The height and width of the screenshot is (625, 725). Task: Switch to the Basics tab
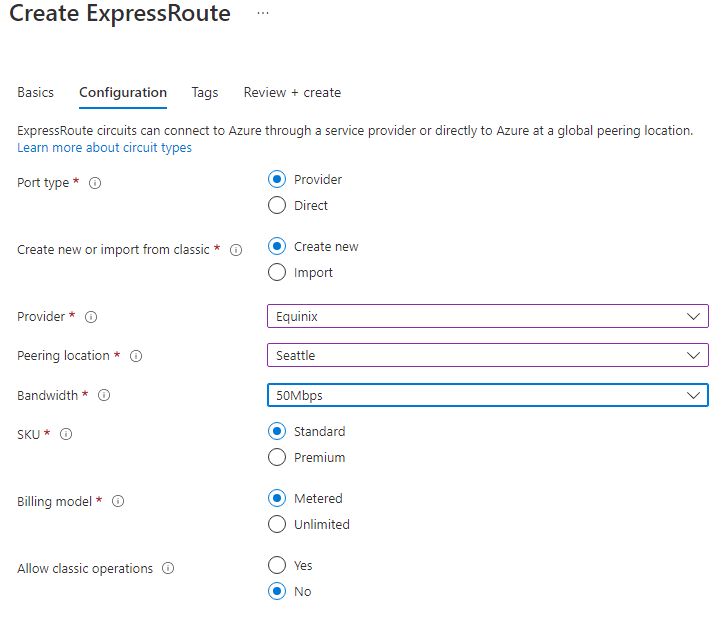36,92
